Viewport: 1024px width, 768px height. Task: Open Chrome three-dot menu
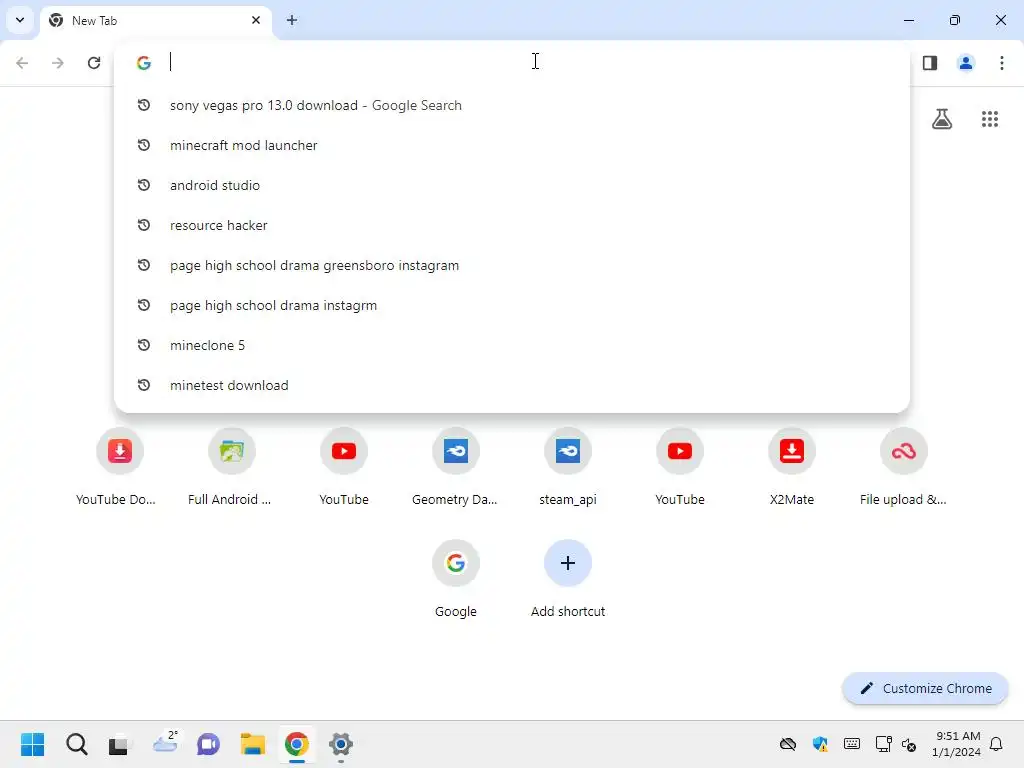click(x=1002, y=63)
